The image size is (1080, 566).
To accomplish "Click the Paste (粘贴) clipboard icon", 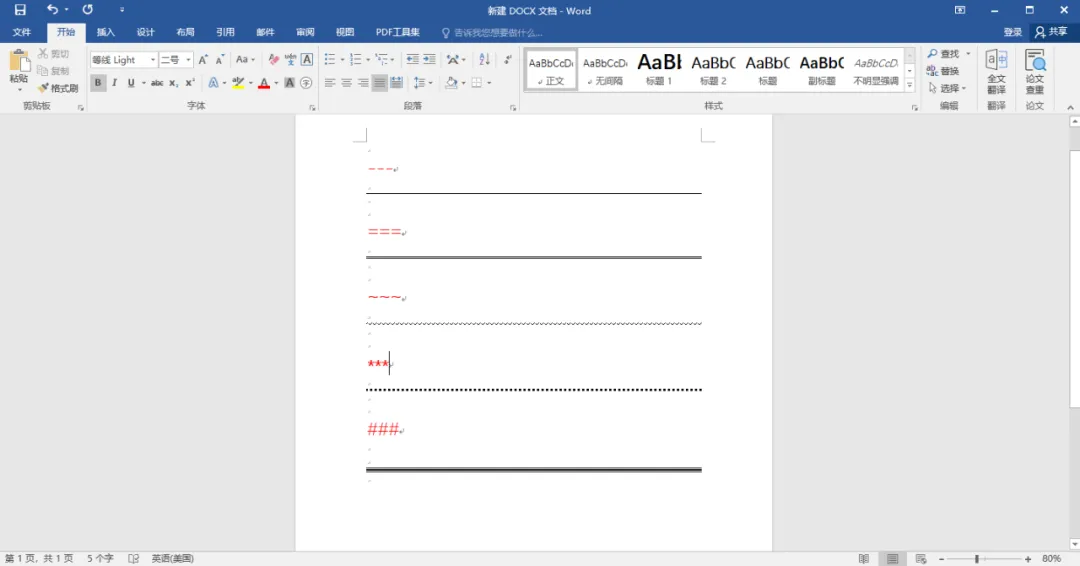I will click(x=19, y=67).
